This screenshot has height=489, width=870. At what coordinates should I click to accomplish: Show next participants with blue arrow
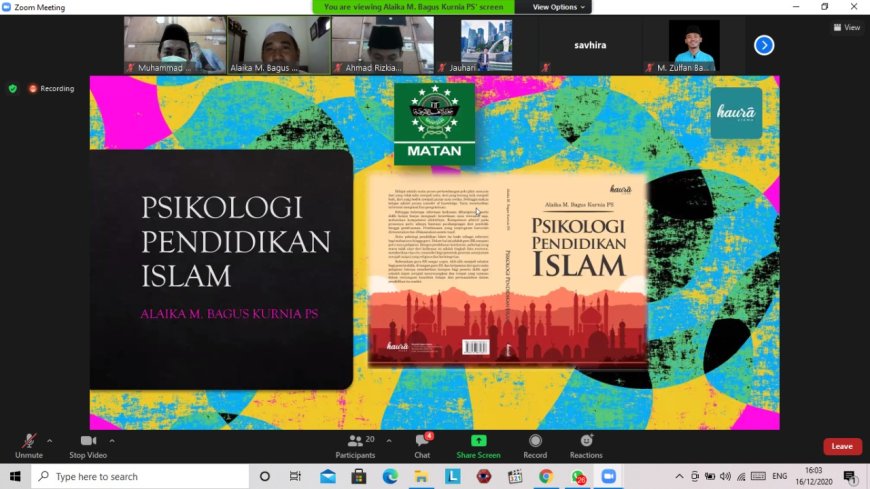point(764,45)
